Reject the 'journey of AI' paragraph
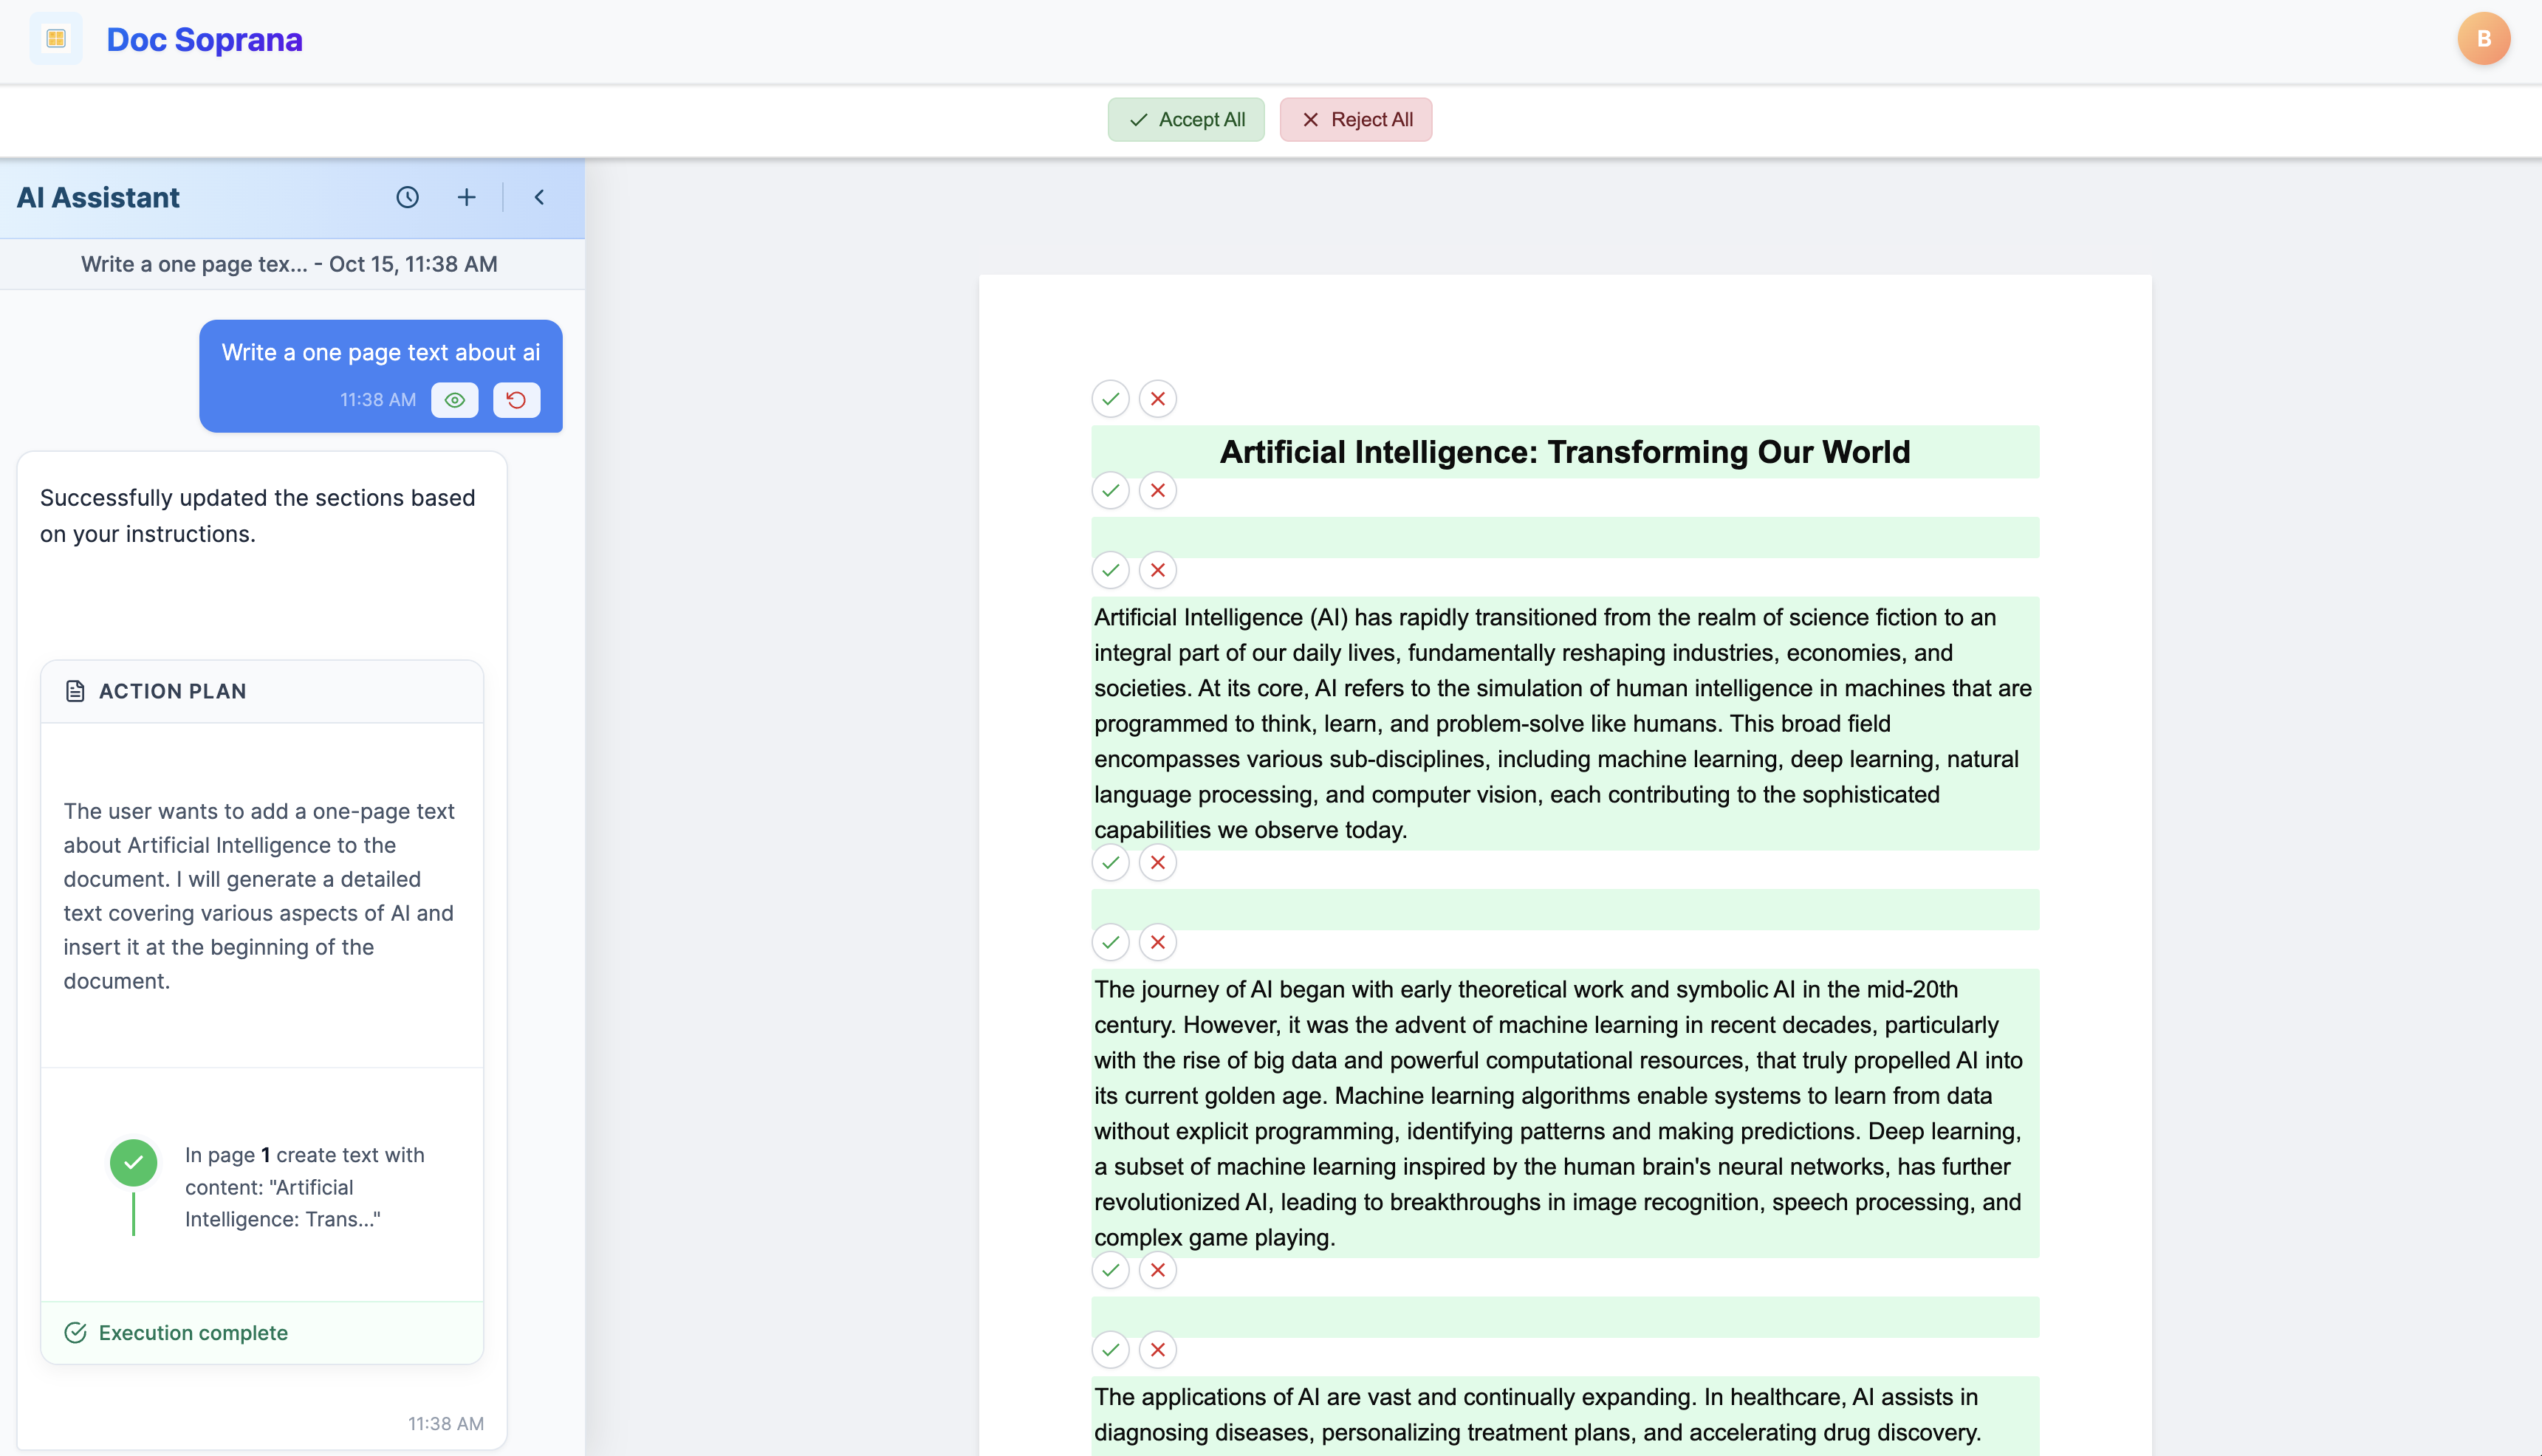The width and height of the screenshot is (2542, 1456). pyautogui.click(x=1158, y=942)
